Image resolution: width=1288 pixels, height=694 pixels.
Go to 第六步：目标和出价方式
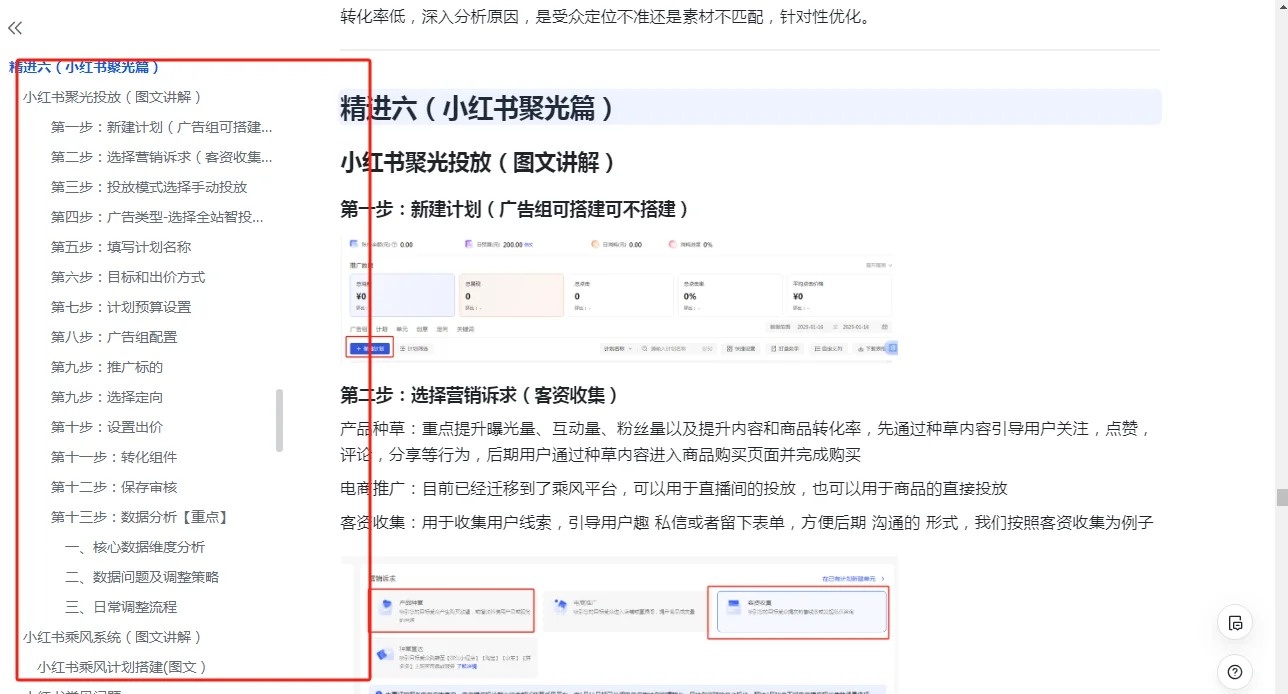(x=128, y=277)
